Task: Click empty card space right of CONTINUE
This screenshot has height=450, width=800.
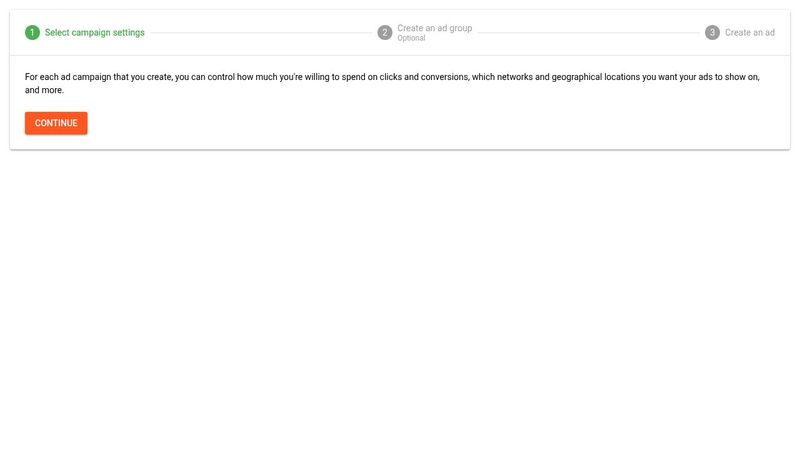Action: point(400,123)
